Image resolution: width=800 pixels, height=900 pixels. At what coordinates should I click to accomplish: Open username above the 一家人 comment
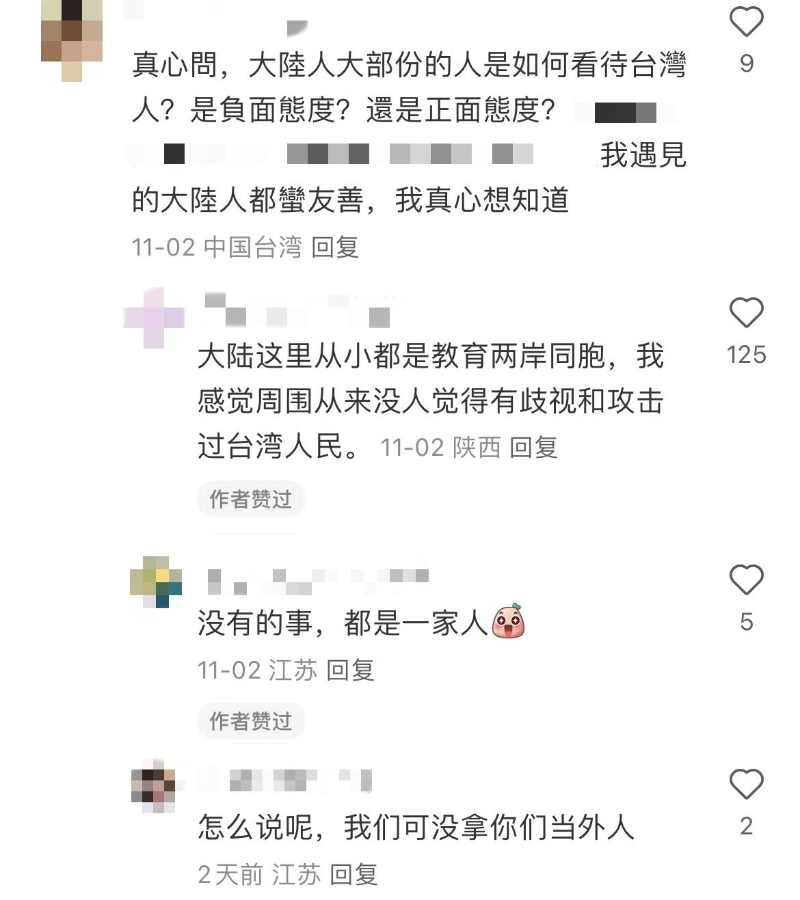317,581
